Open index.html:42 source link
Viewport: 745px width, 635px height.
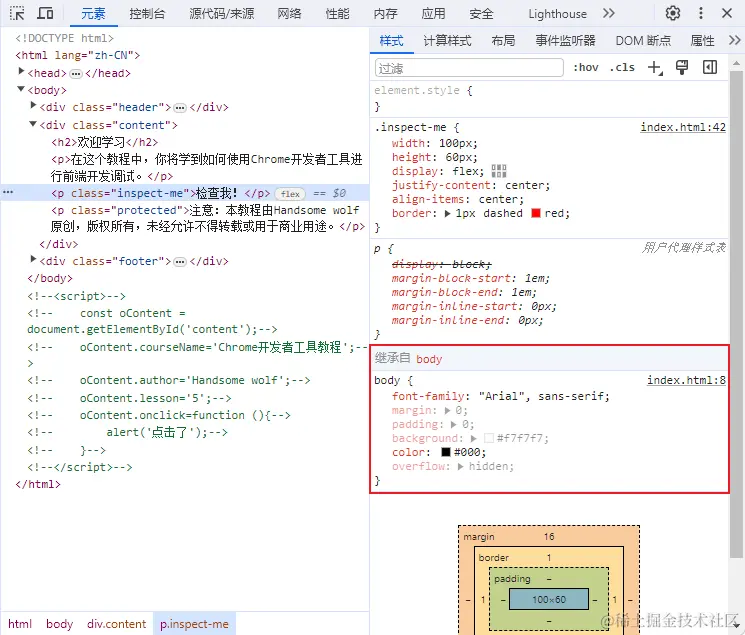(683, 127)
